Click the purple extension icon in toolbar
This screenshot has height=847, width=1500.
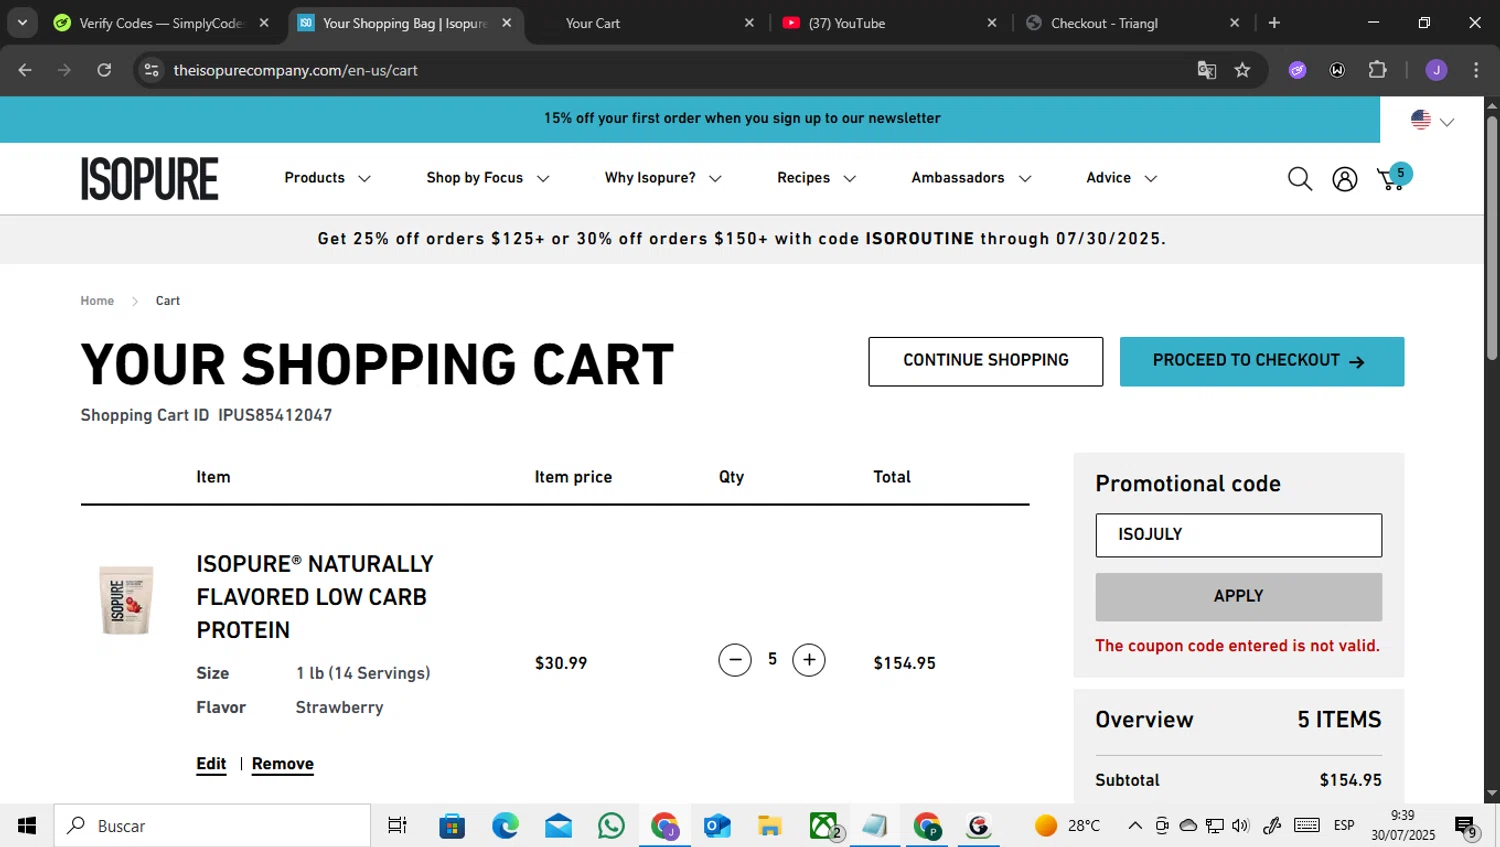tap(1297, 70)
